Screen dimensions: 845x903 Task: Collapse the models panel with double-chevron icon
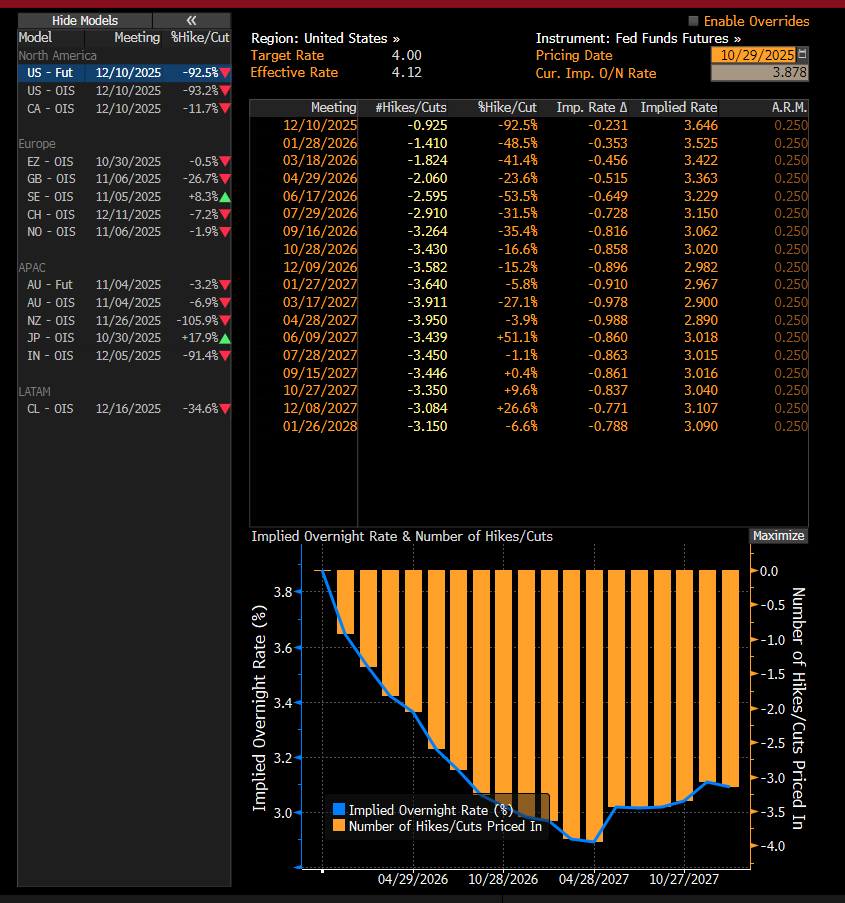pos(191,21)
